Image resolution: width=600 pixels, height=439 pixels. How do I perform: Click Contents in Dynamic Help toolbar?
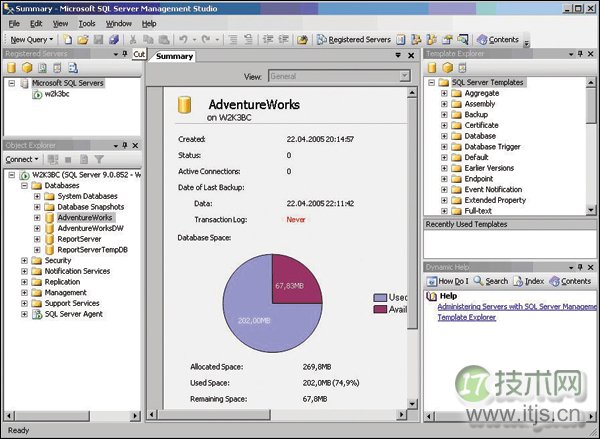click(x=570, y=281)
